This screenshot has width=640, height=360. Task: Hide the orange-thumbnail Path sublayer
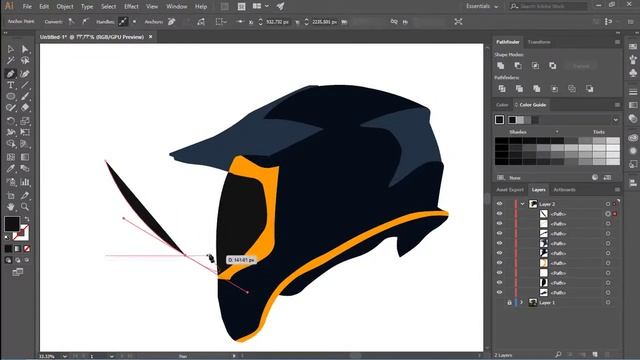499,263
